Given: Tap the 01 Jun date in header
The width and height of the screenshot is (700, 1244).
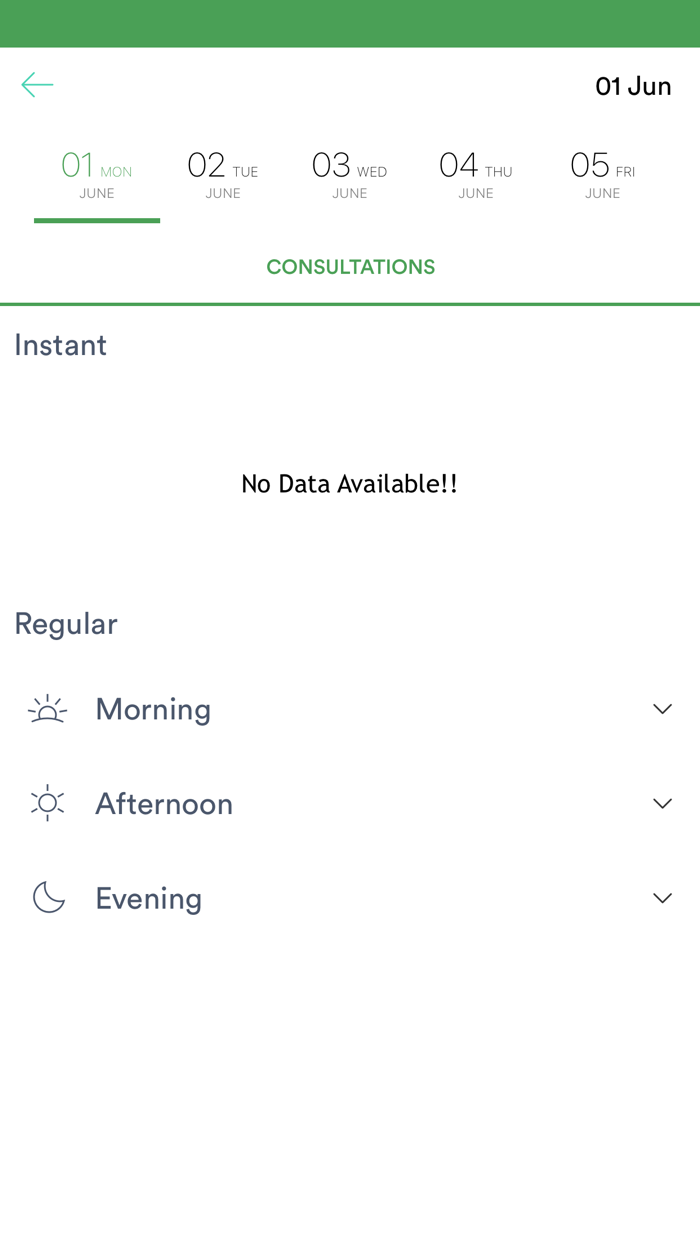Looking at the screenshot, I should pos(633,86).
